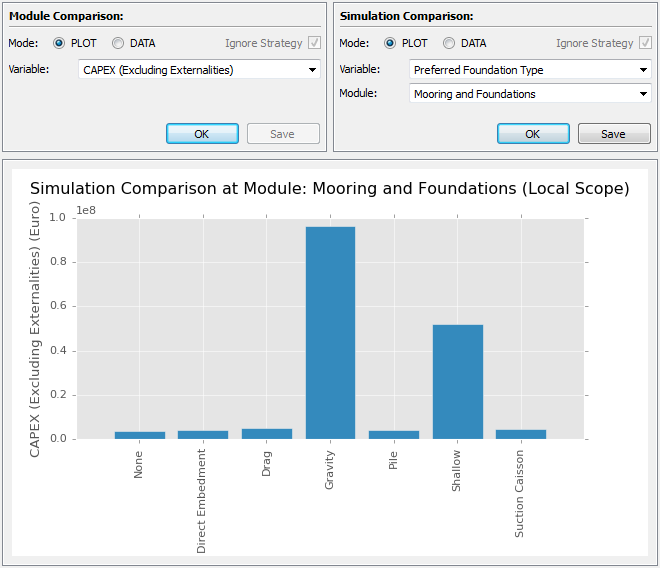Select the Drag bar in the plot
660x568 pixels.
266,434
